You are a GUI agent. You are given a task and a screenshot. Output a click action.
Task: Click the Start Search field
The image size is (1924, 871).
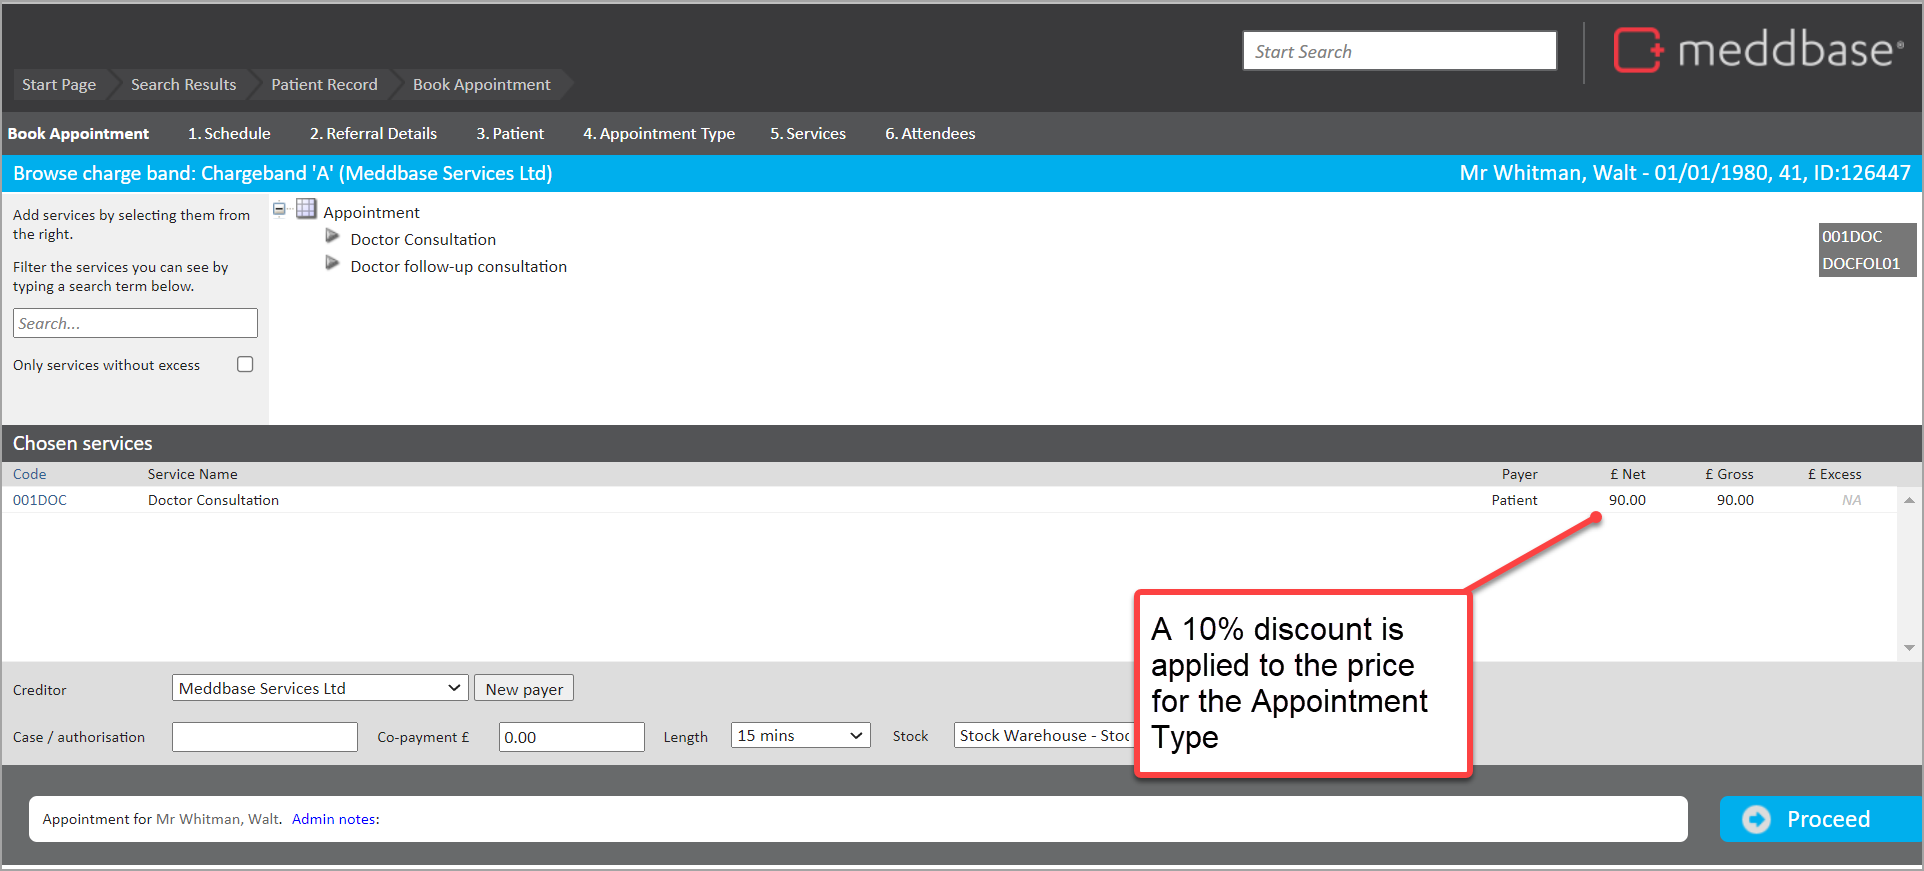coord(1399,51)
